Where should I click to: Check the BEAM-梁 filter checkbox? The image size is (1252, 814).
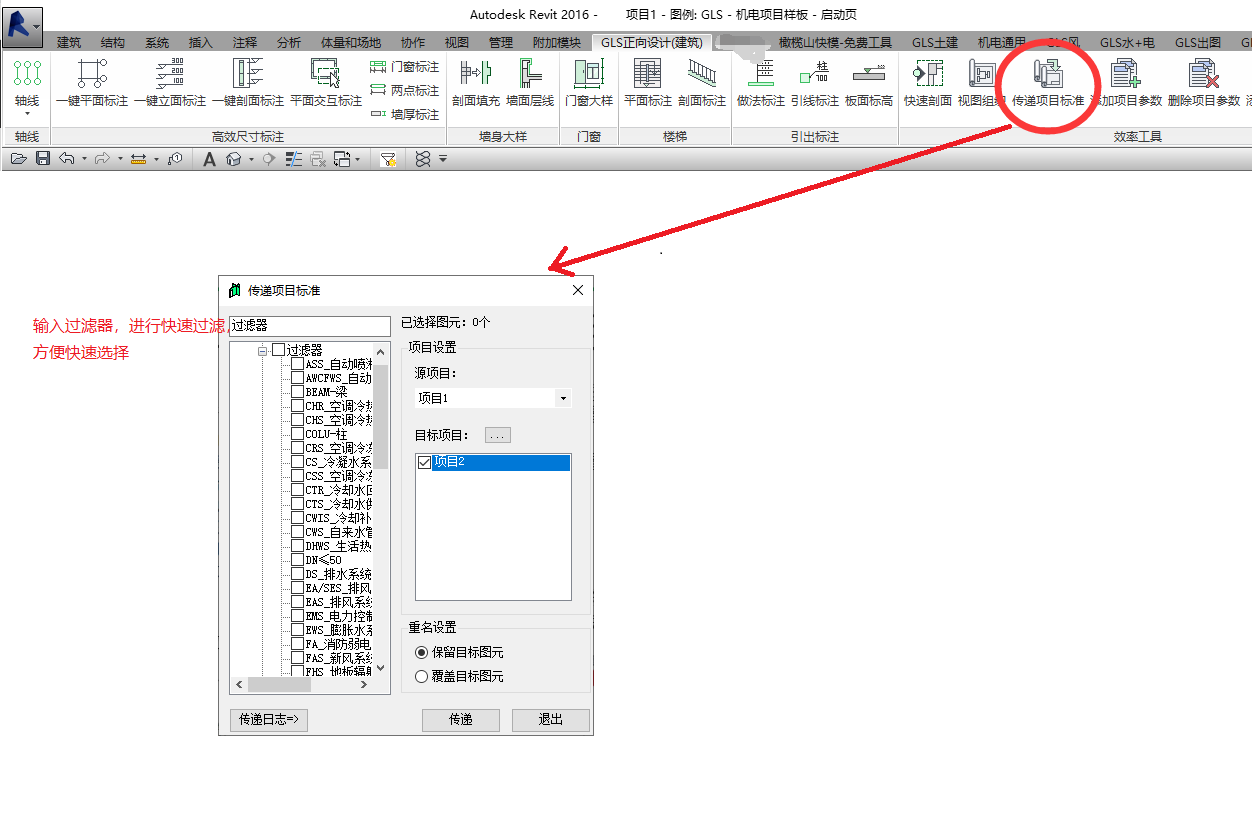(x=297, y=392)
